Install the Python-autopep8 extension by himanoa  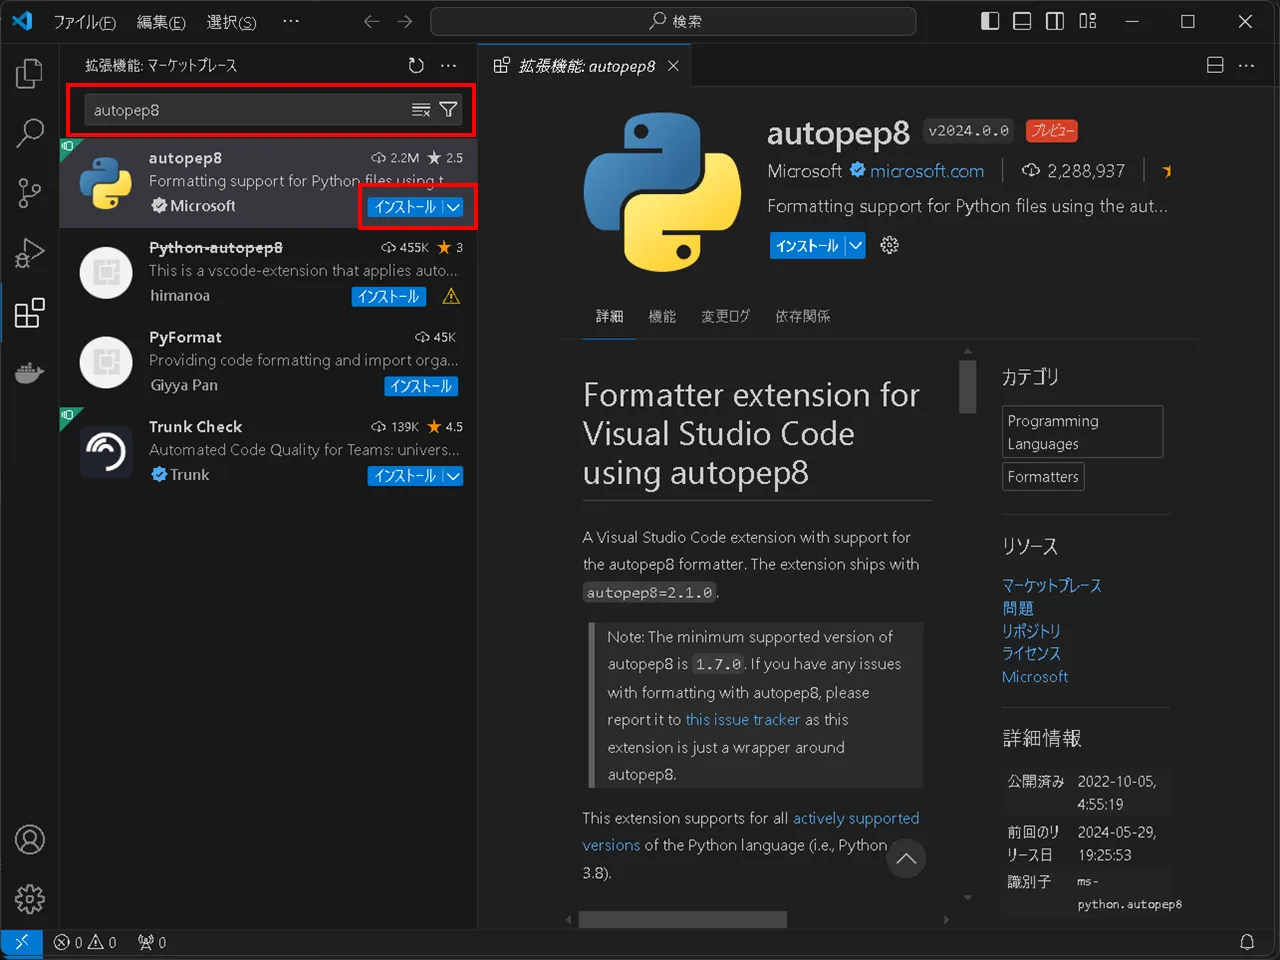coord(388,297)
